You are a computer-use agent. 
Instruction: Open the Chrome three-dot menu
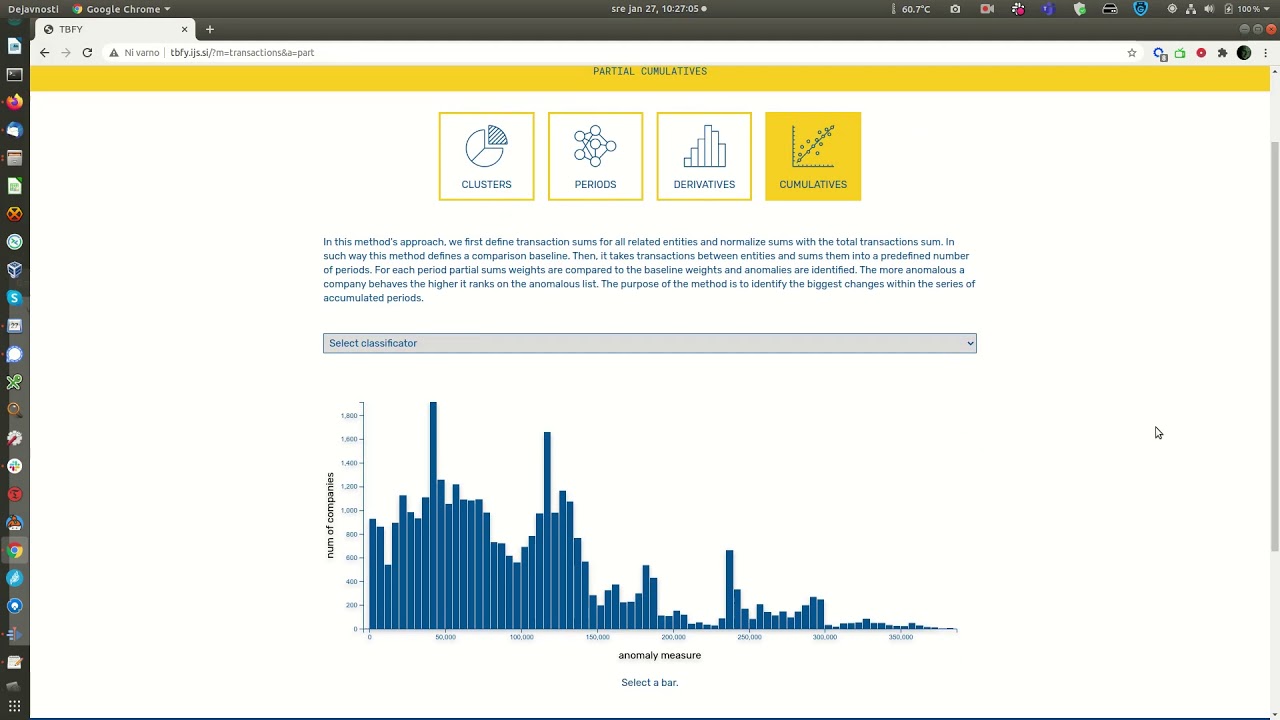[x=1265, y=53]
